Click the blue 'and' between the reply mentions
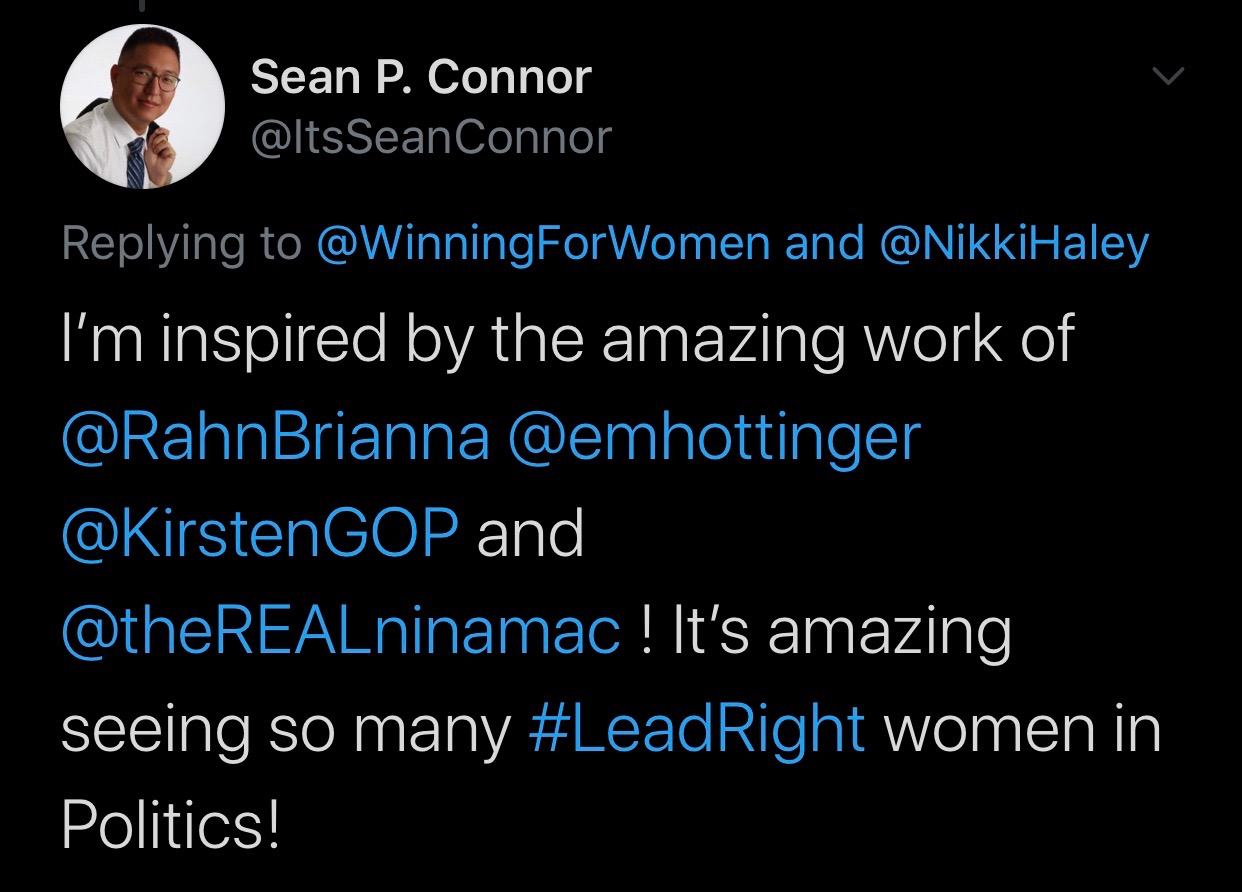1242x892 pixels. (x=824, y=244)
